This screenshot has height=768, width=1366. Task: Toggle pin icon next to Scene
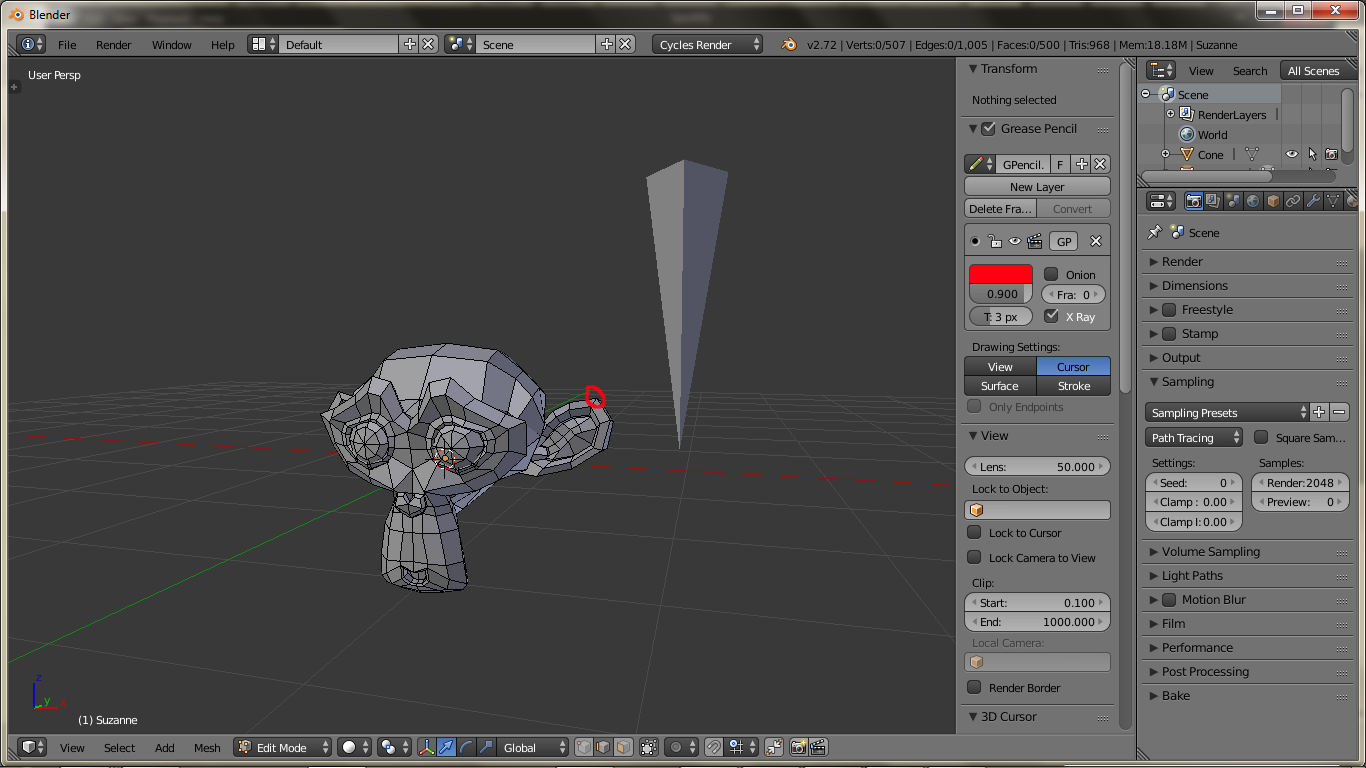(x=1155, y=232)
